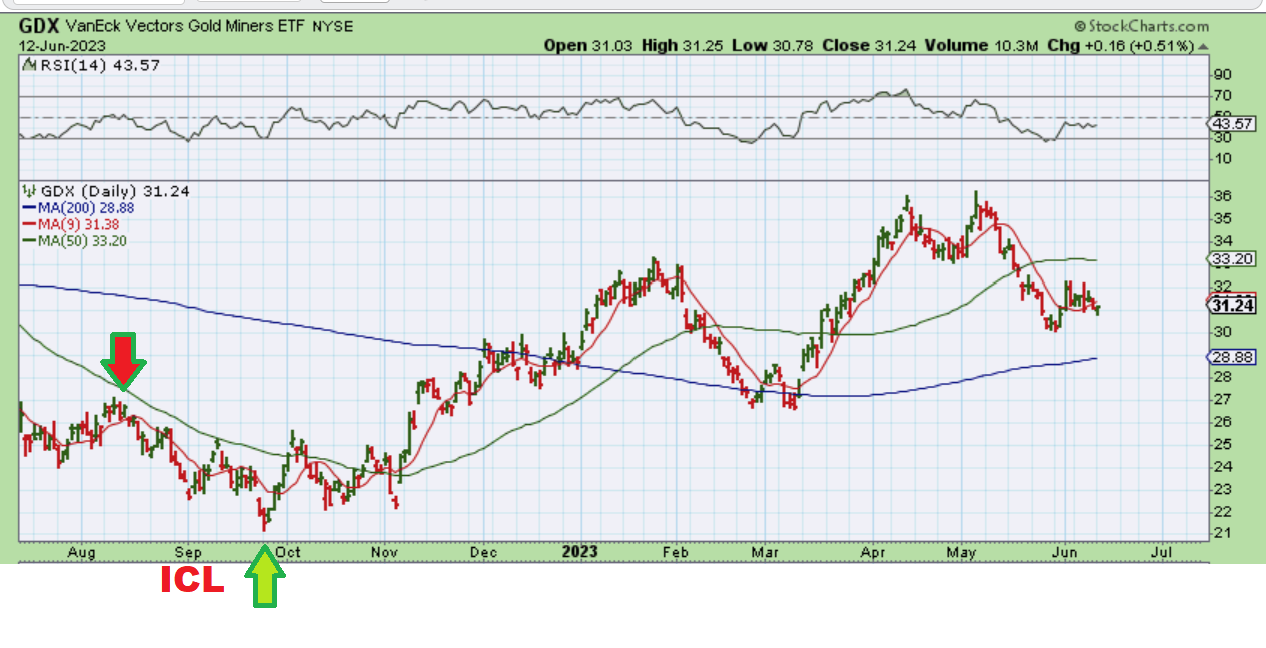1266x648 pixels.
Task: Click the 90 level on RSI axis
Action: point(1221,75)
